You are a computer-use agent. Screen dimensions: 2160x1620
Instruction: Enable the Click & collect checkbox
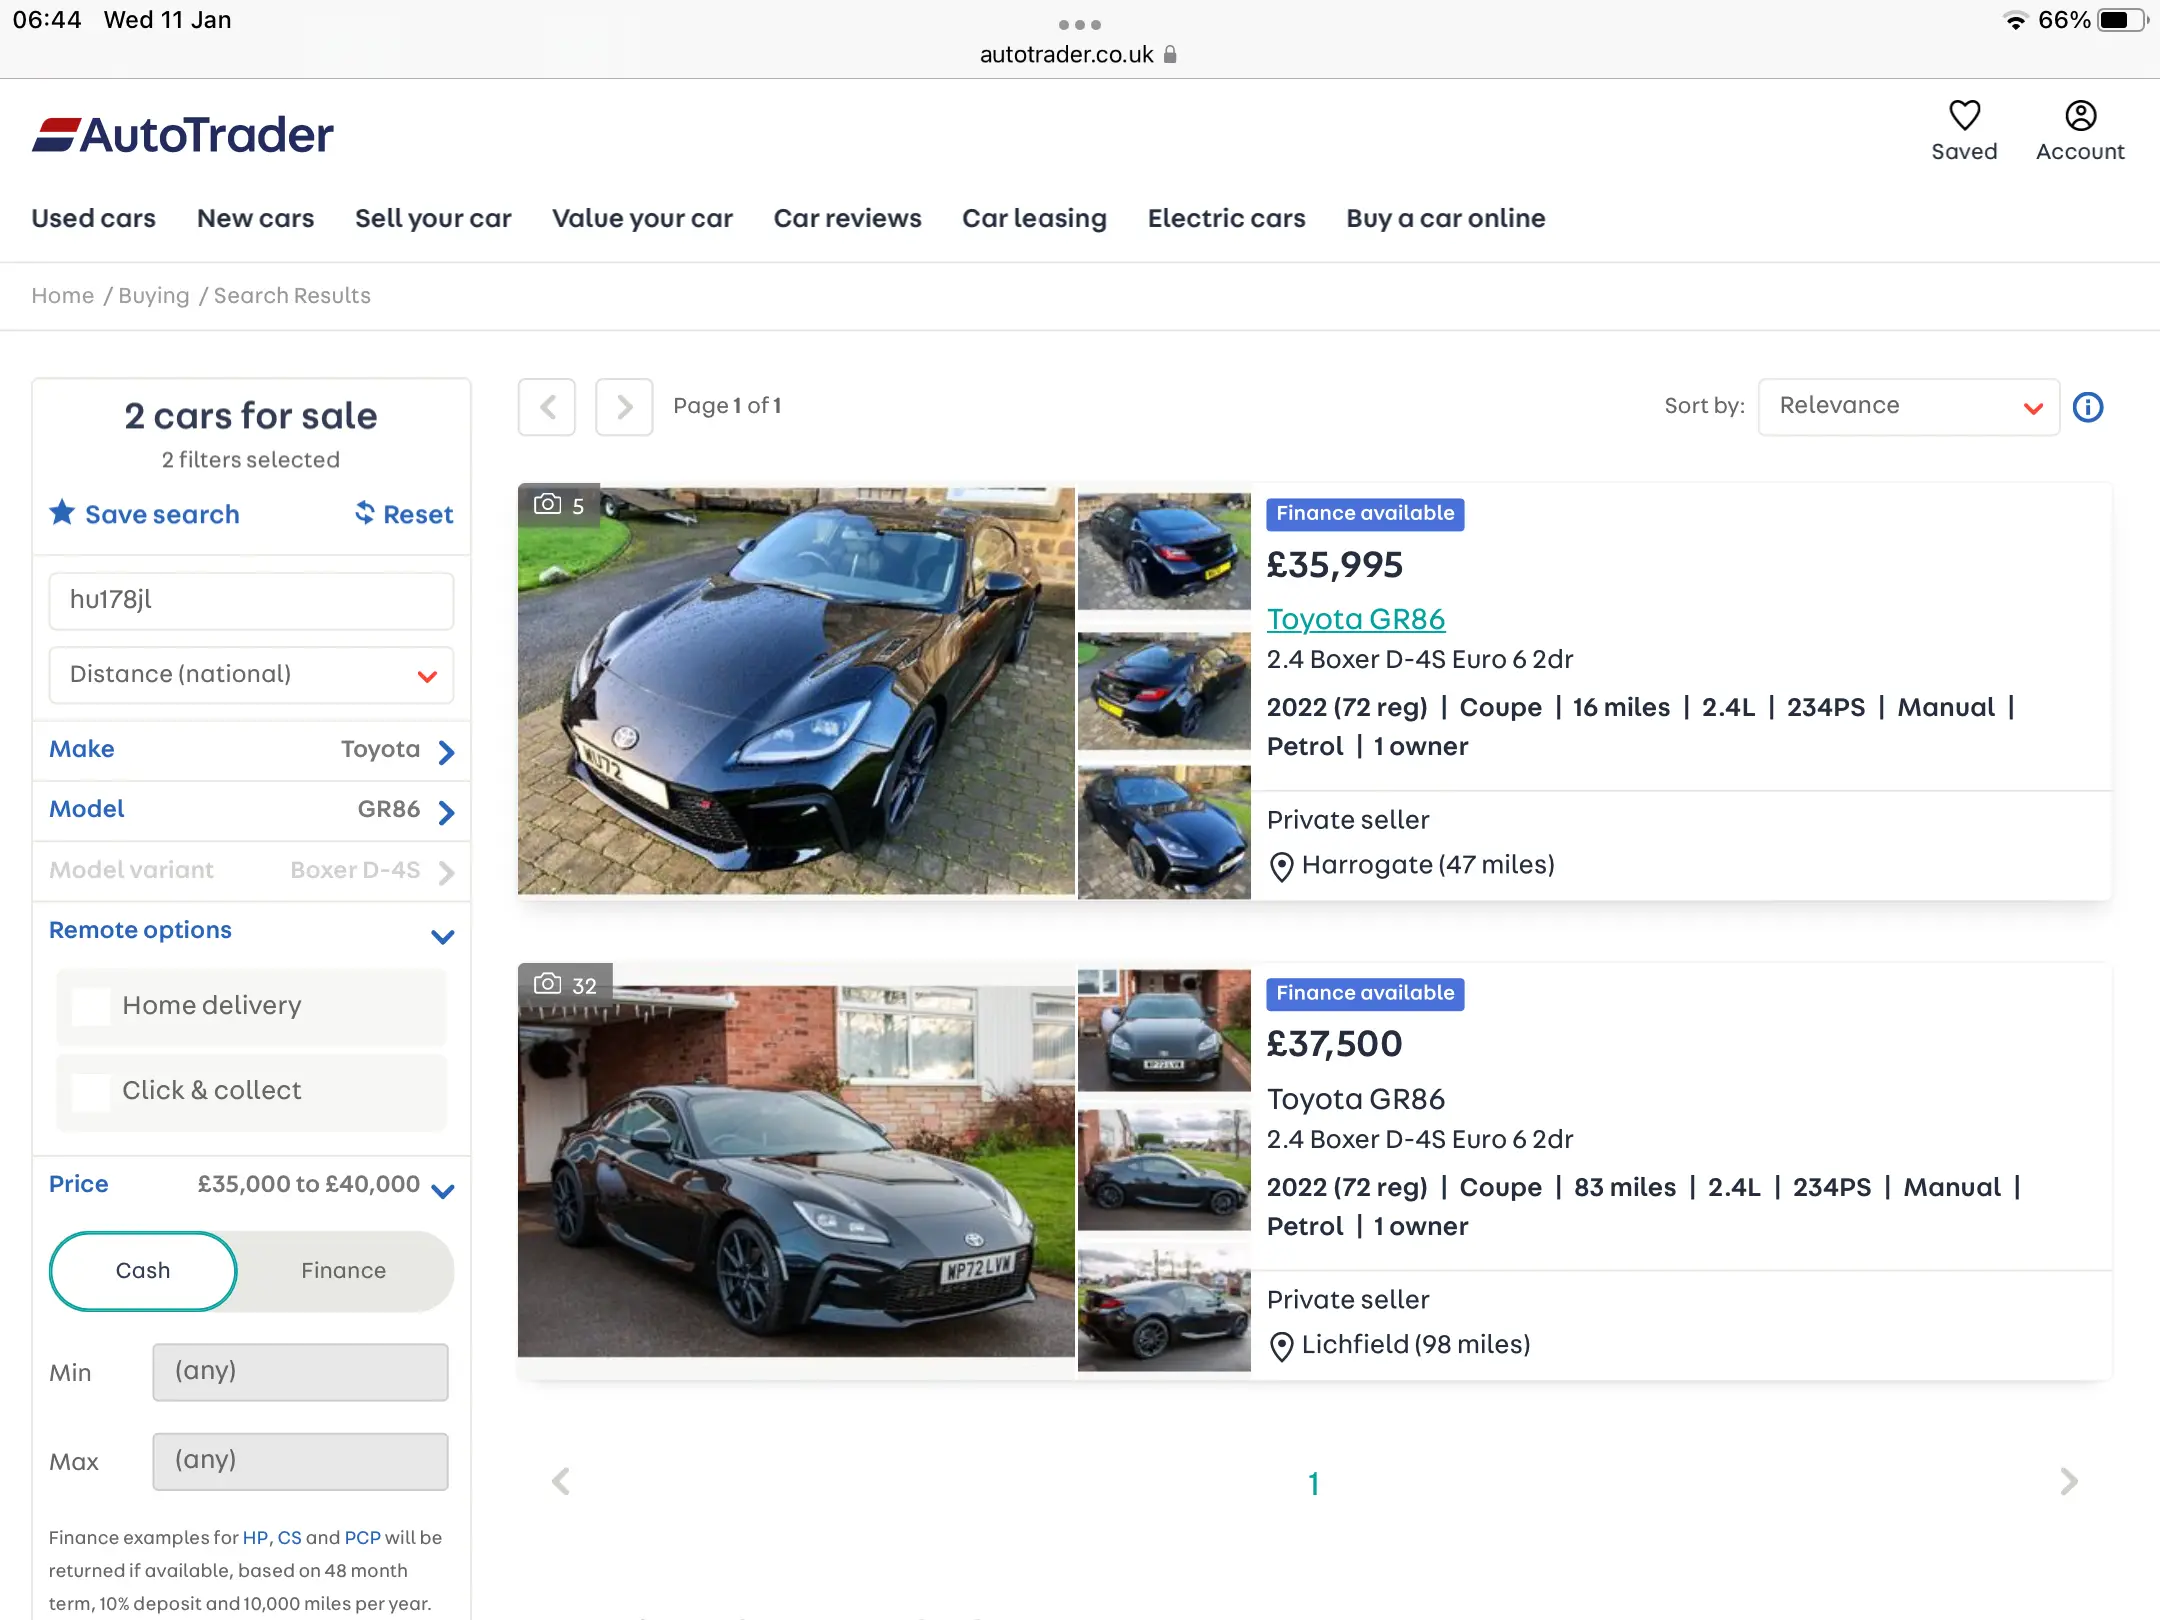(92, 1091)
